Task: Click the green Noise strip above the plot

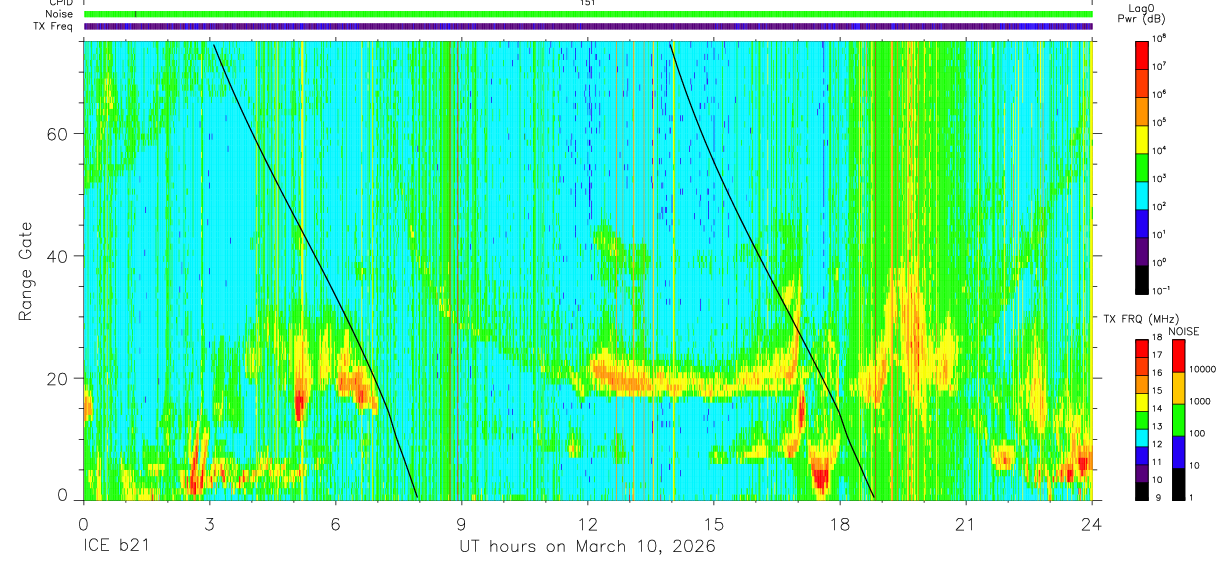Action: tap(588, 14)
